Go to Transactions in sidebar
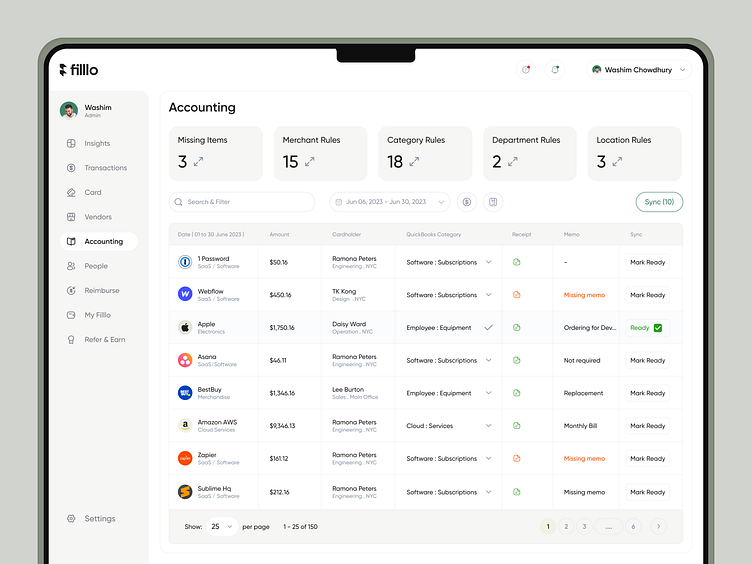The image size is (752, 564). click(x=105, y=168)
